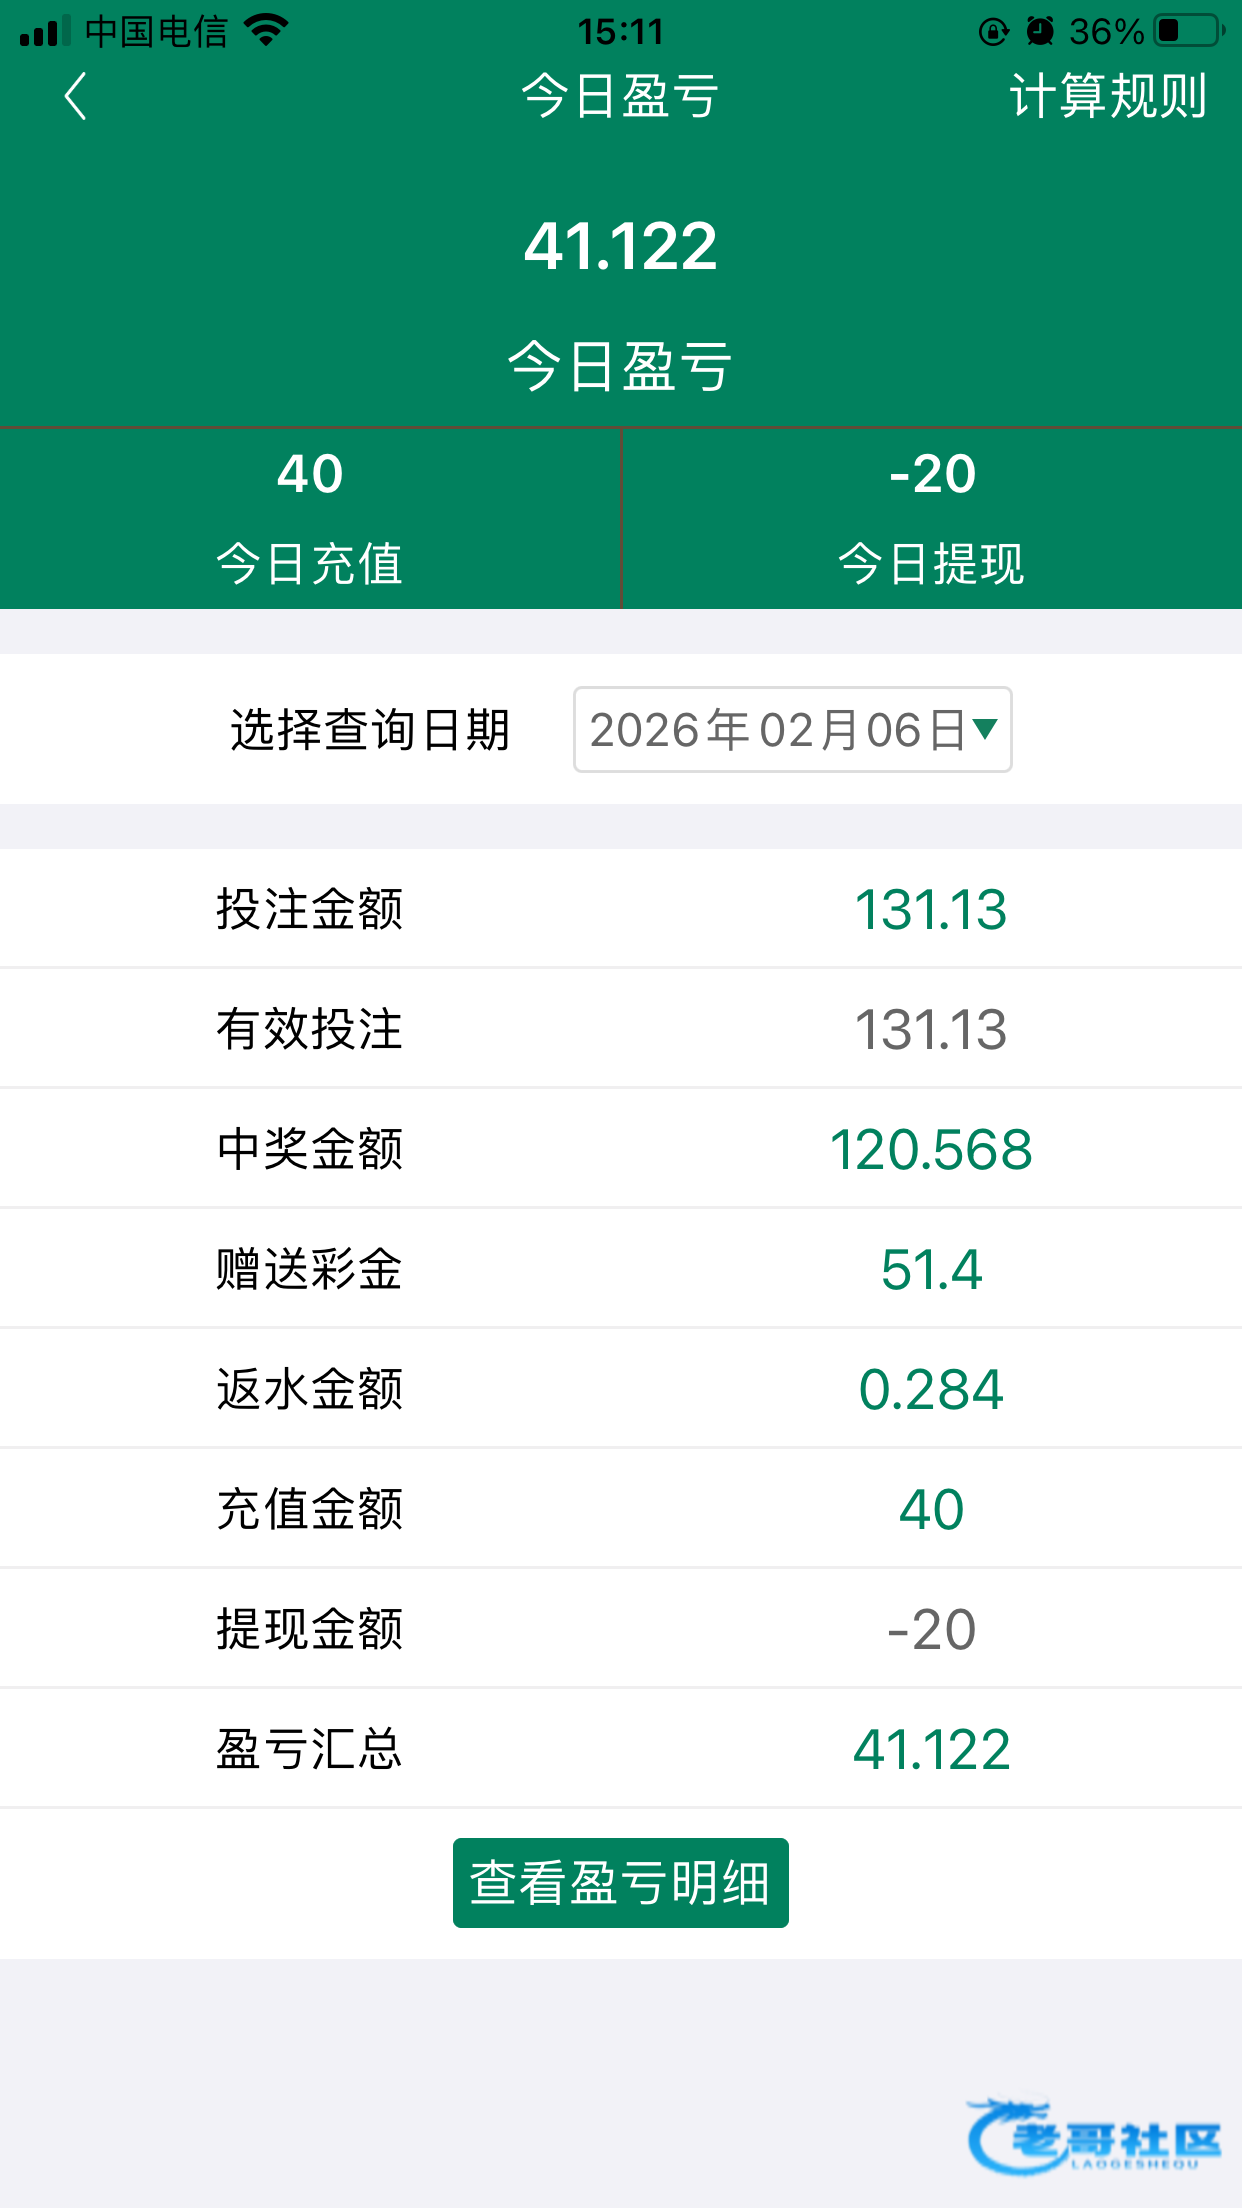The width and height of the screenshot is (1242, 2208).
Task: Open the 2026年02月06日 date dropdown
Action: point(780,730)
